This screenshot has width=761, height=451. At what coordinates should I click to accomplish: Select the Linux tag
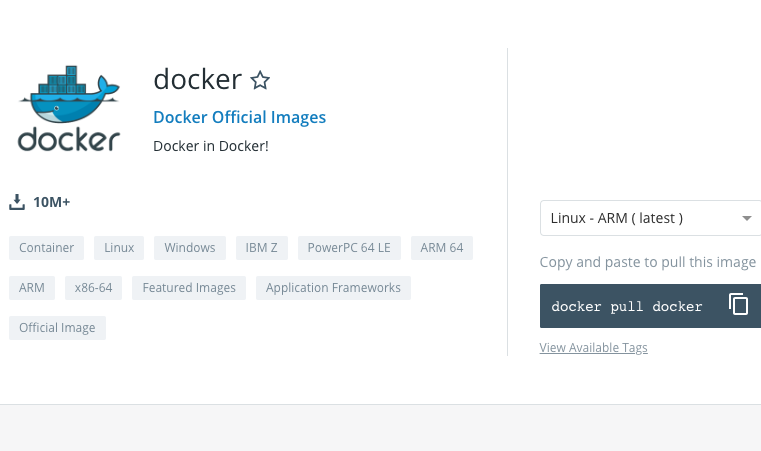(119, 248)
